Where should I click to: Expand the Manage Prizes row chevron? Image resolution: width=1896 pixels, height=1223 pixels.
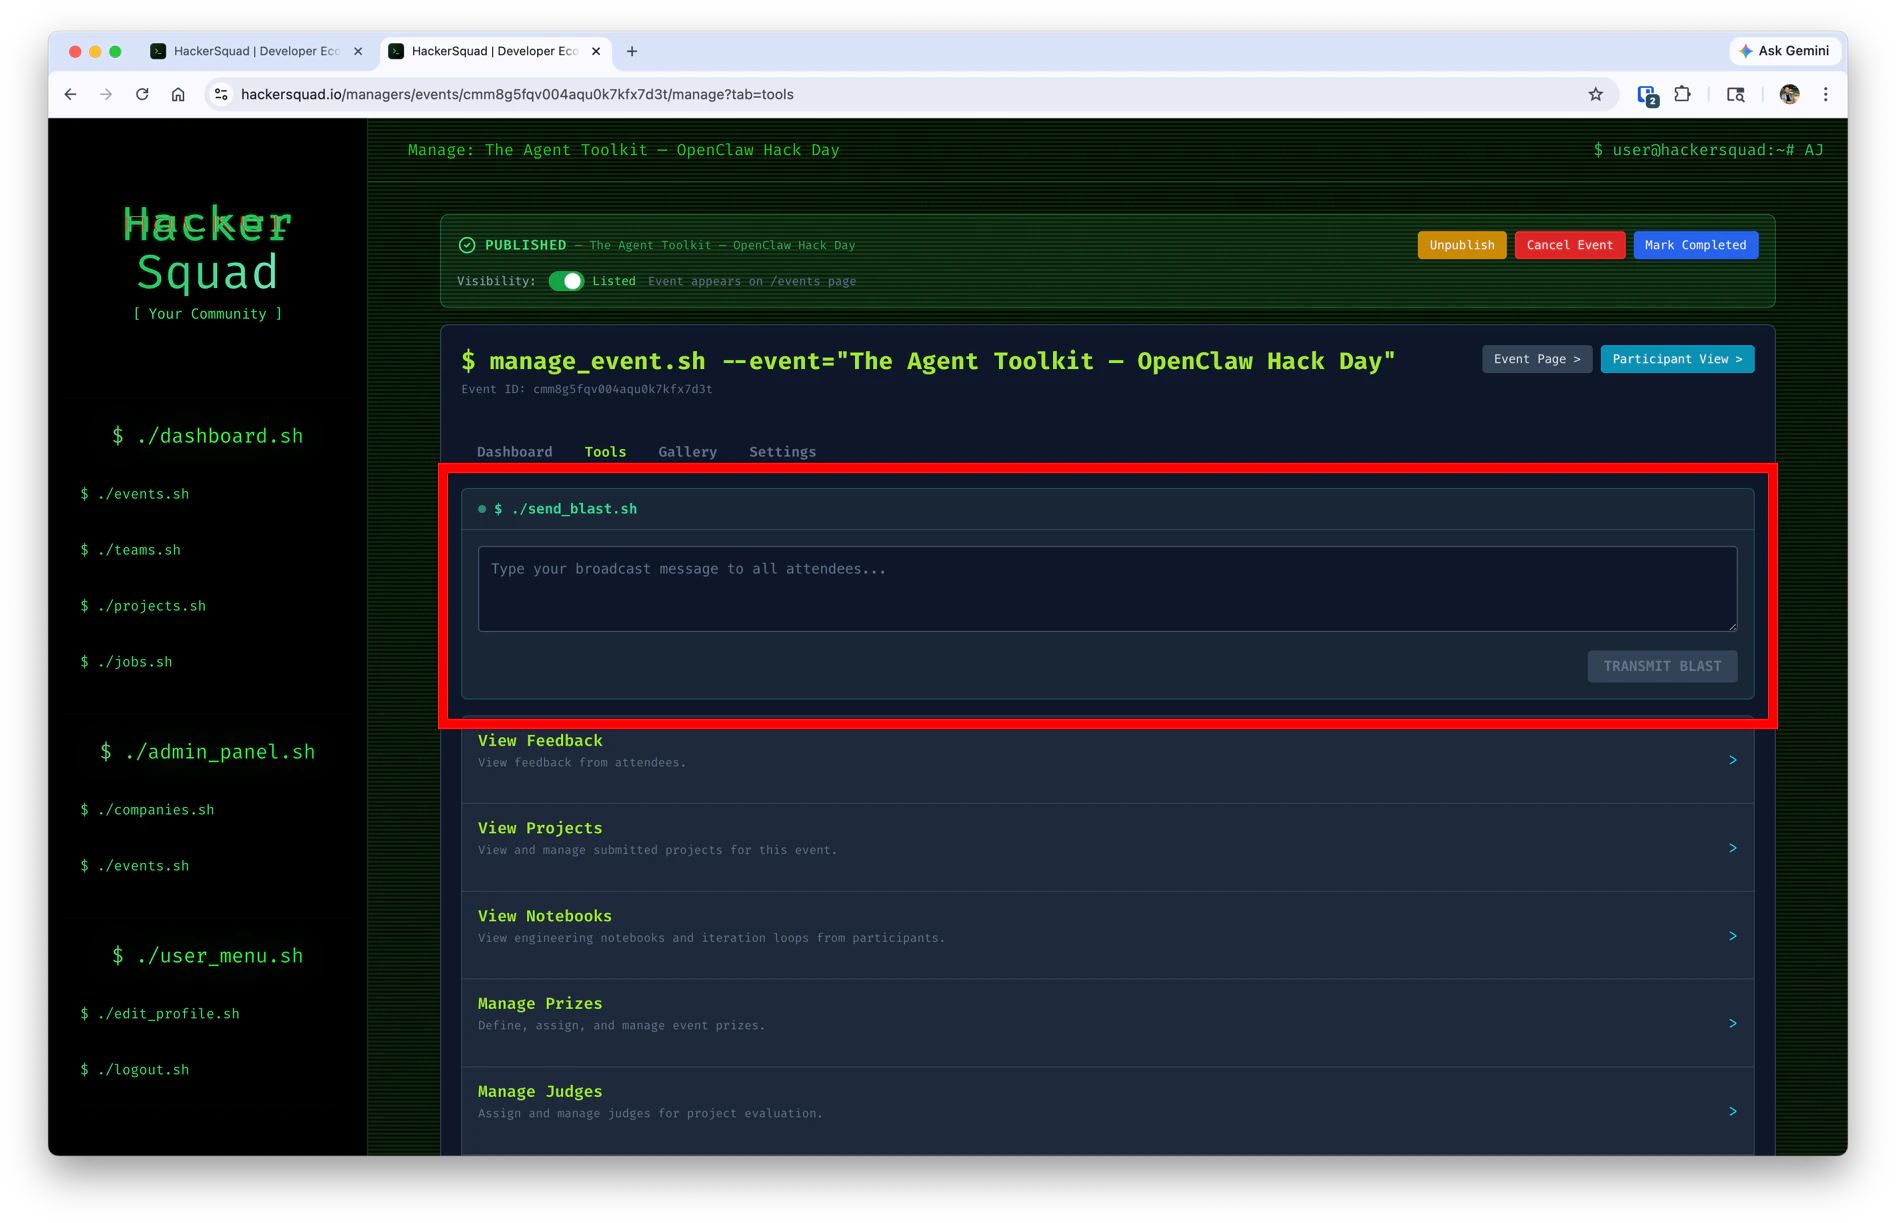(1733, 1023)
